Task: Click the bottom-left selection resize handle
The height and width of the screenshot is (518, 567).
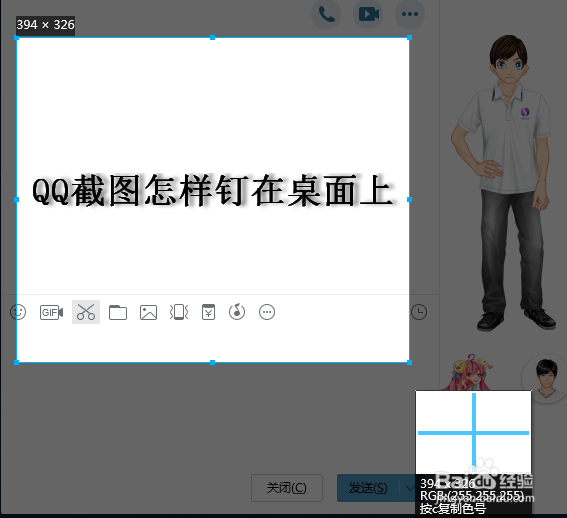Action: click(x=16, y=362)
